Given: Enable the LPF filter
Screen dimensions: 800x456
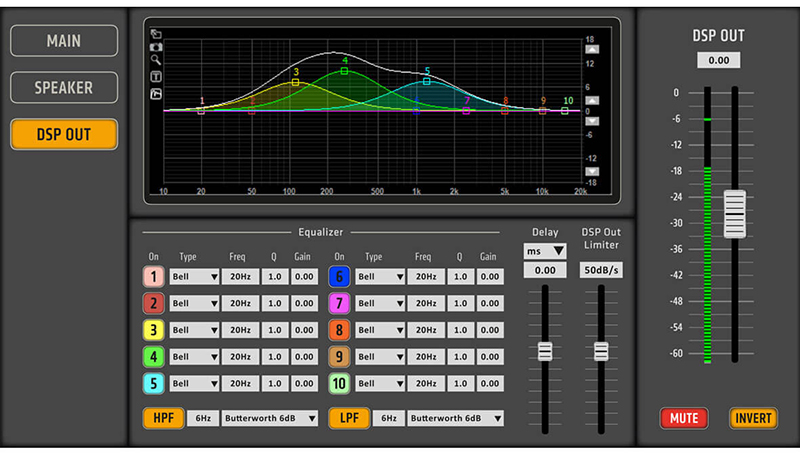Looking at the screenshot, I should 349,418.
